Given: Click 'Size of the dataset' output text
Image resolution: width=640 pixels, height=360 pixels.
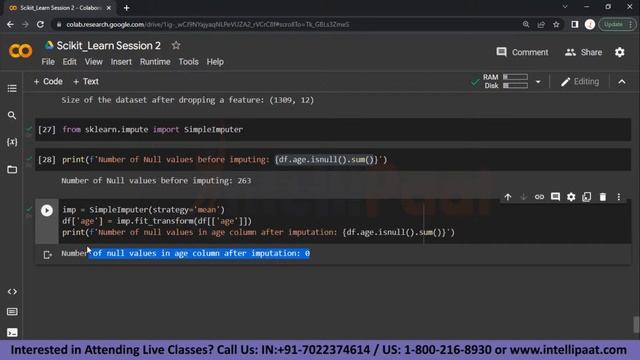Looking at the screenshot, I should point(187,100).
